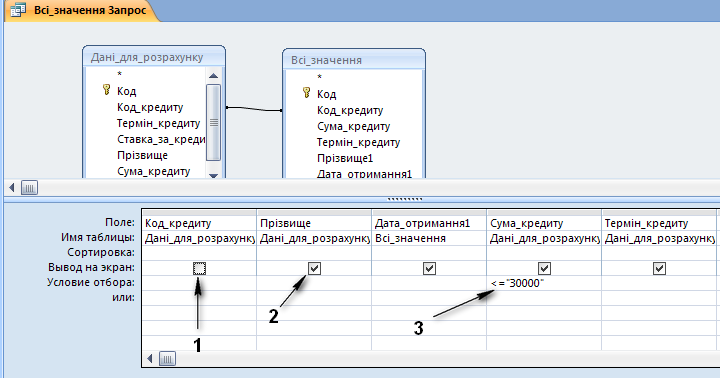Click scroll-down arrow in Дані_для_розрахунку field list
720x378 pixels.
[x=214, y=175]
